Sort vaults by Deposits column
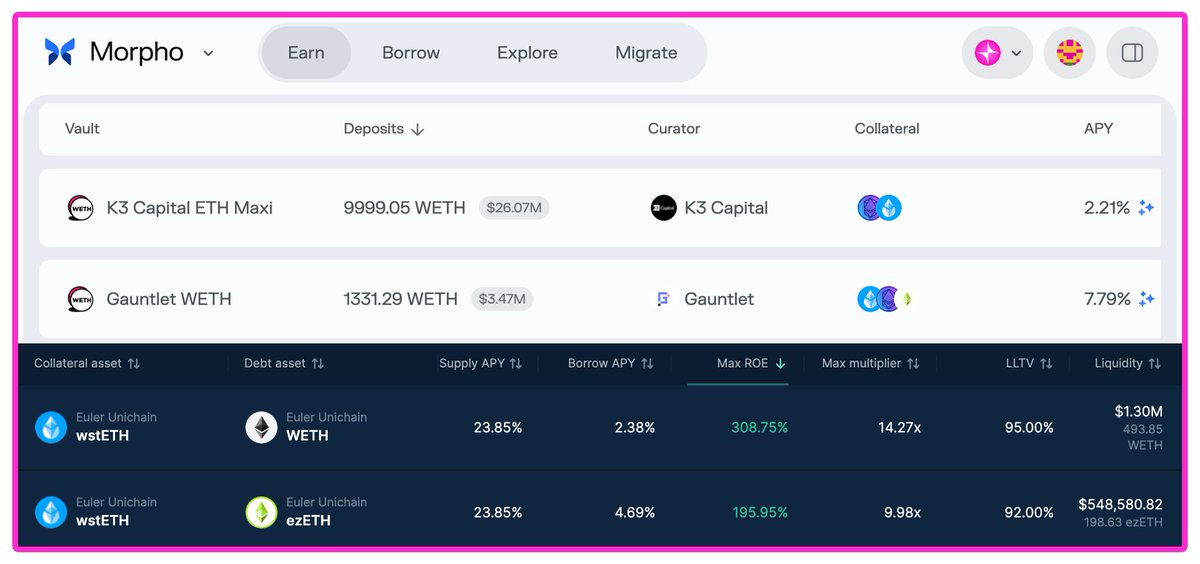Viewport: 1200px width, 564px height. tap(384, 129)
